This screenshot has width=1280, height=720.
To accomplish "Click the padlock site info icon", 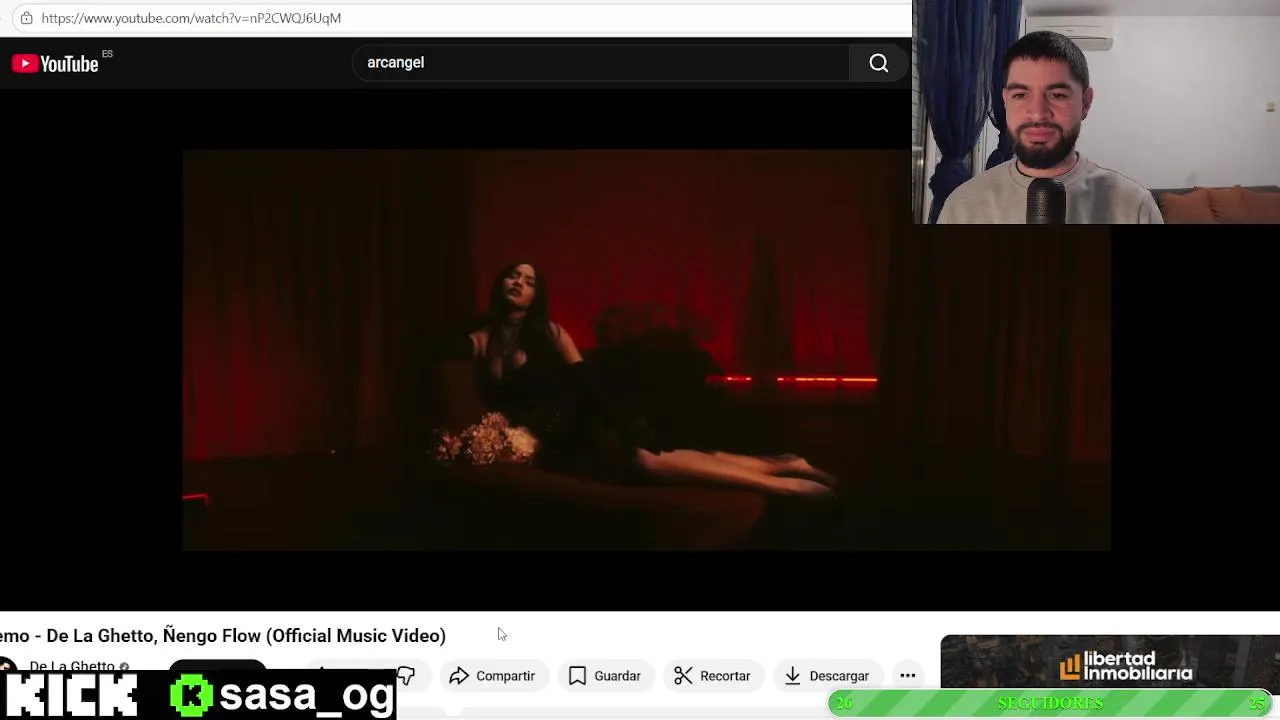I will click(x=26, y=18).
